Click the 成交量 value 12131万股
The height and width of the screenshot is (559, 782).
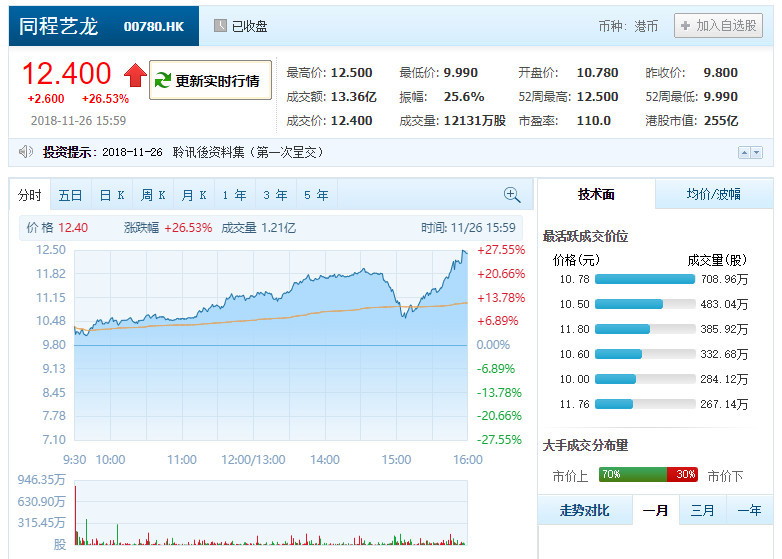pyautogui.click(x=475, y=121)
